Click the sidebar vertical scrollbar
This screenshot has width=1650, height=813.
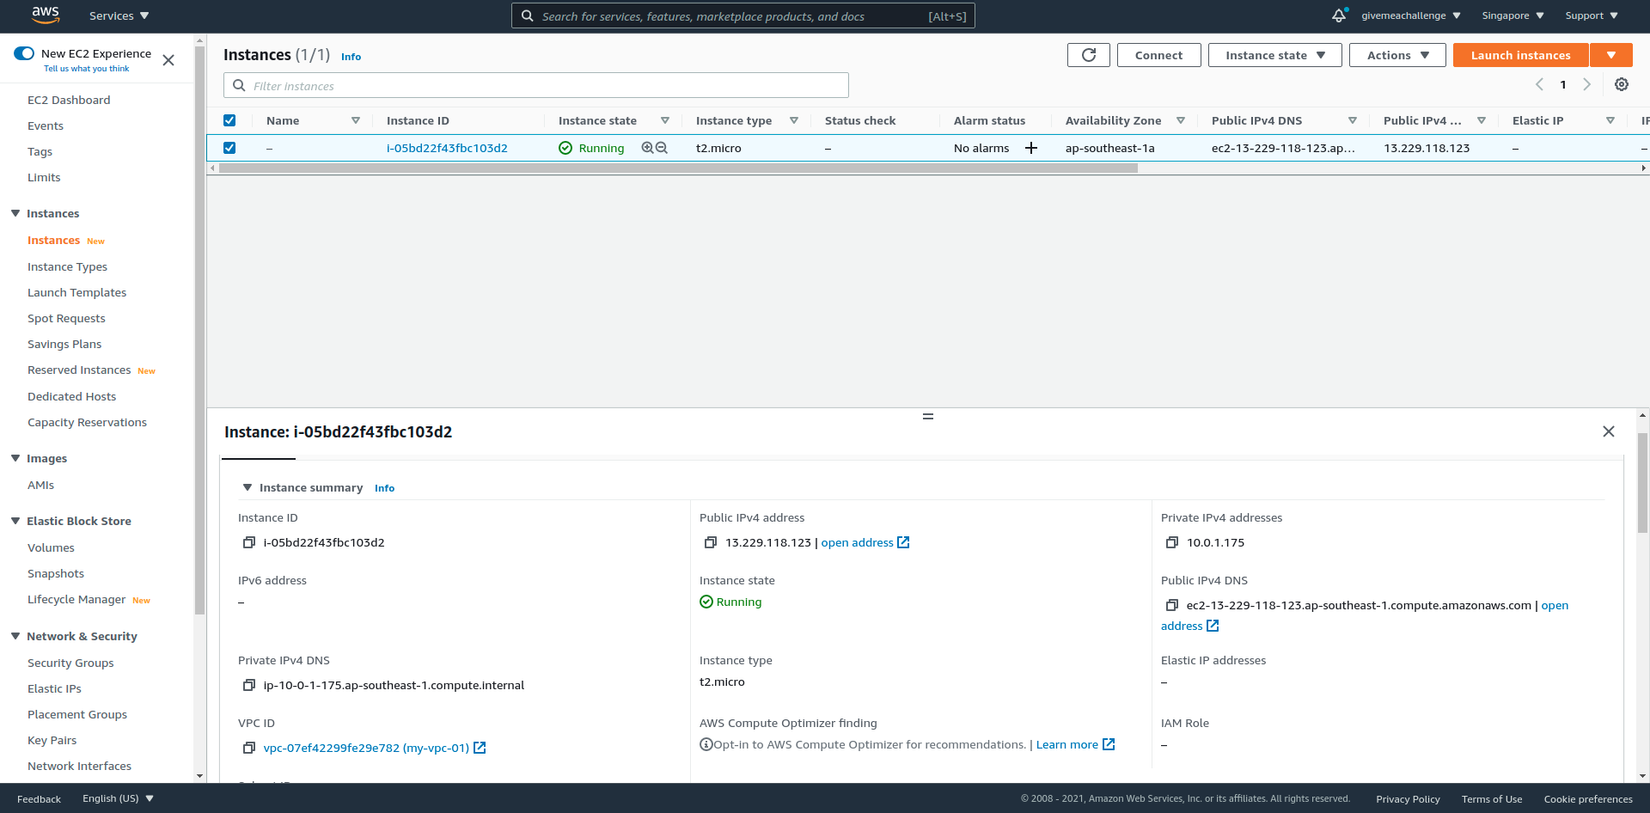[x=200, y=329]
